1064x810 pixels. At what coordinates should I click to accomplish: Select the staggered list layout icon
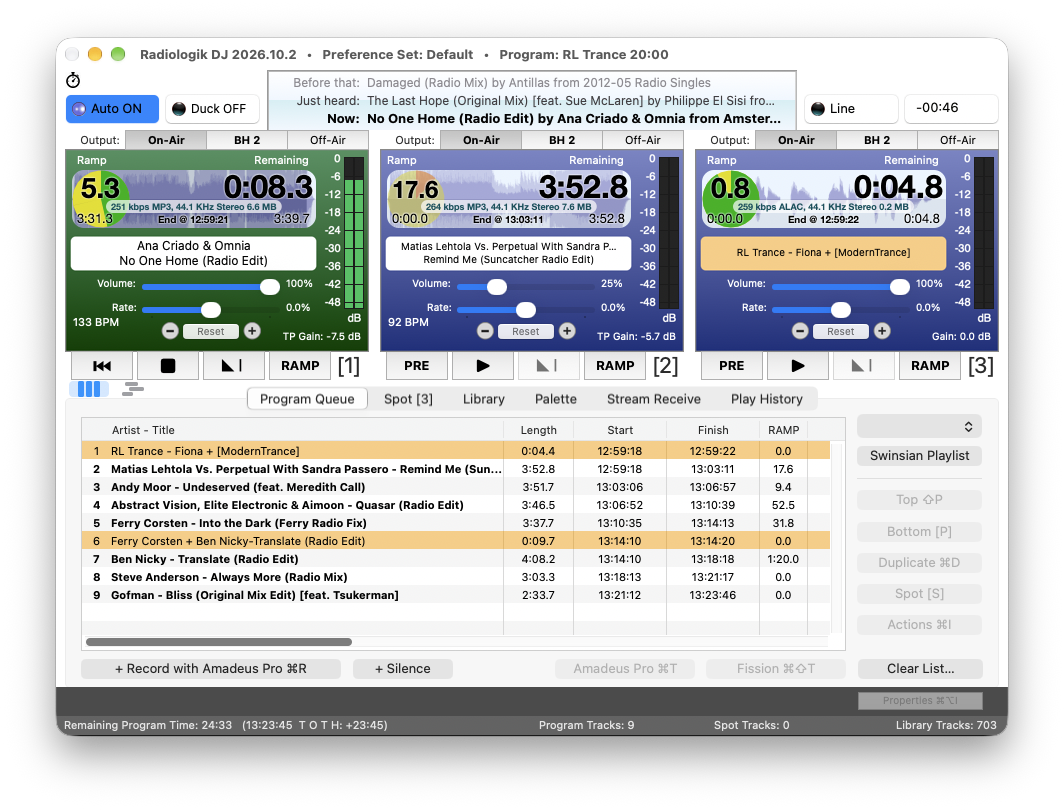point(132,389)
